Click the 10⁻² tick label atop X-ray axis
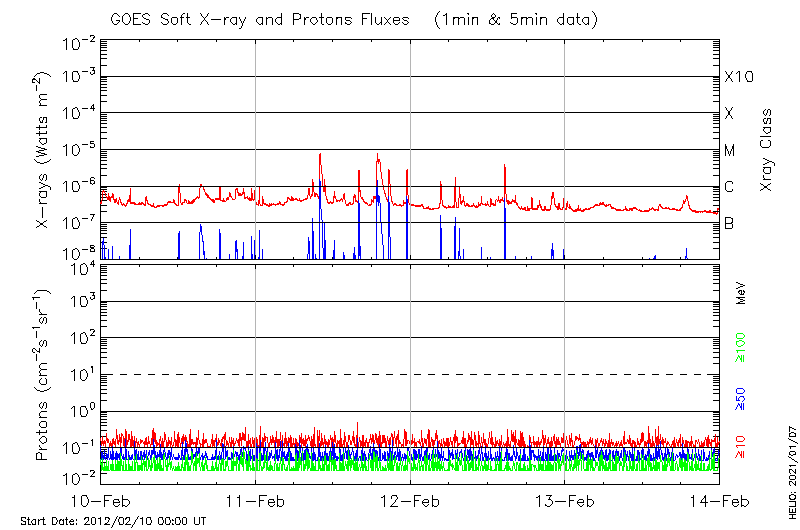This screenshot has height=530, width=800. coord(77,43)
